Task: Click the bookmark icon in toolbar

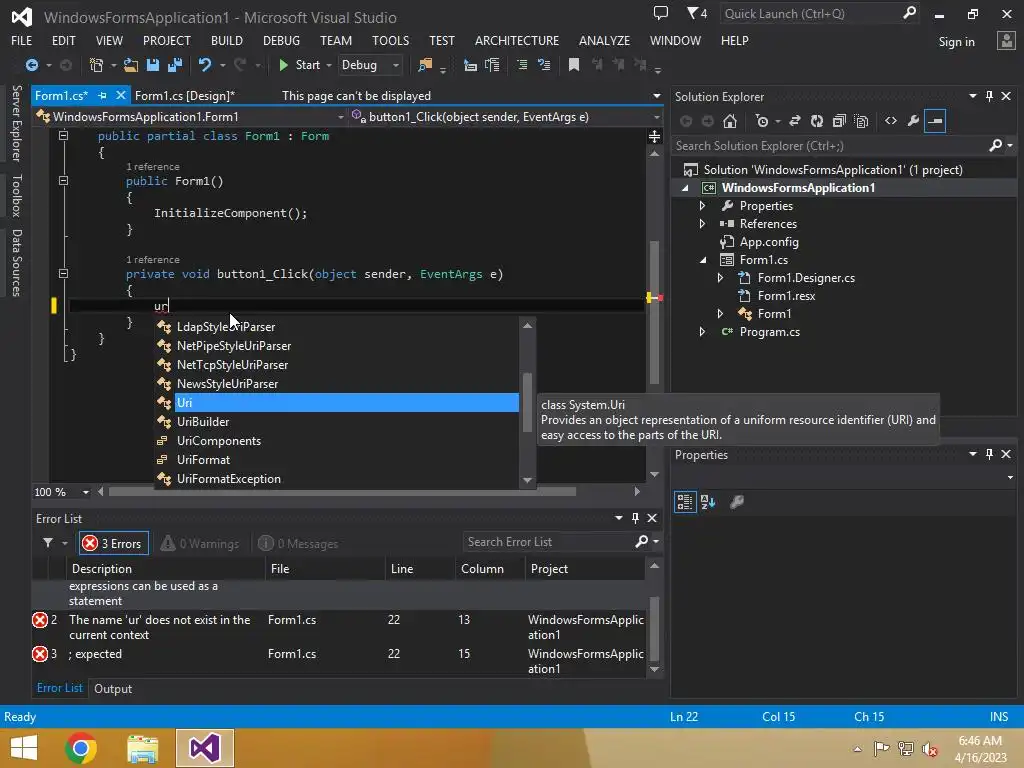Action: tap(574, 65)
